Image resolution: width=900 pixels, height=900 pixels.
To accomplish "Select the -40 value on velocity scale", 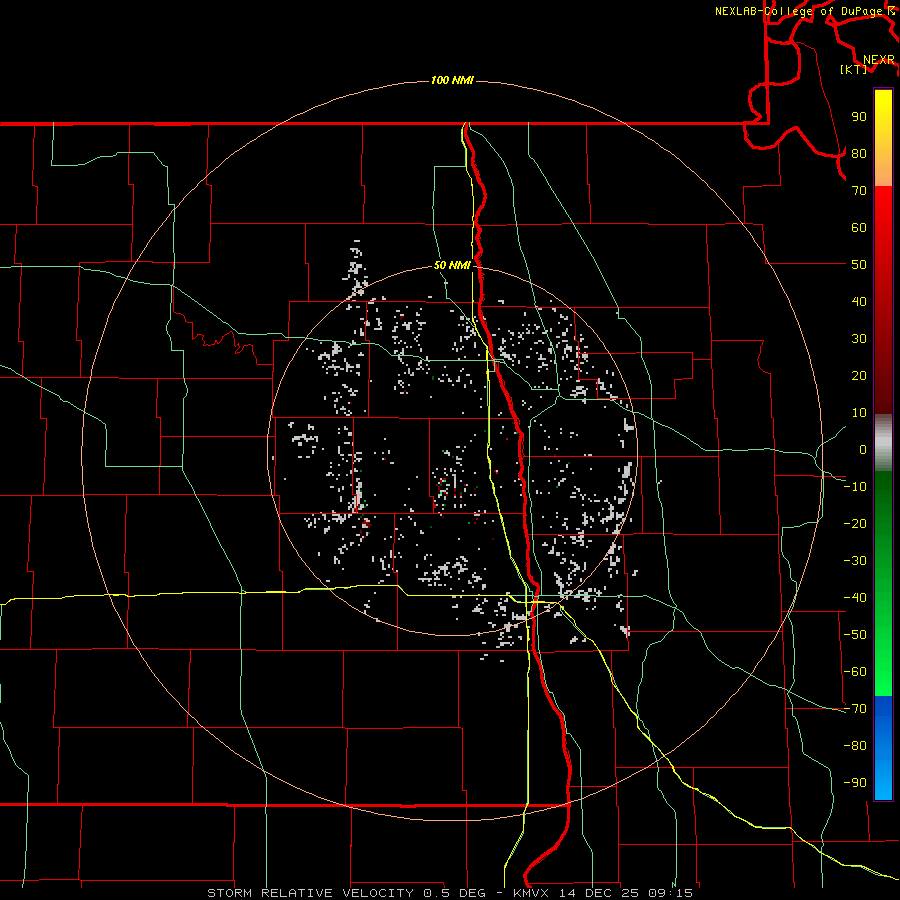I will coord(855,598).
